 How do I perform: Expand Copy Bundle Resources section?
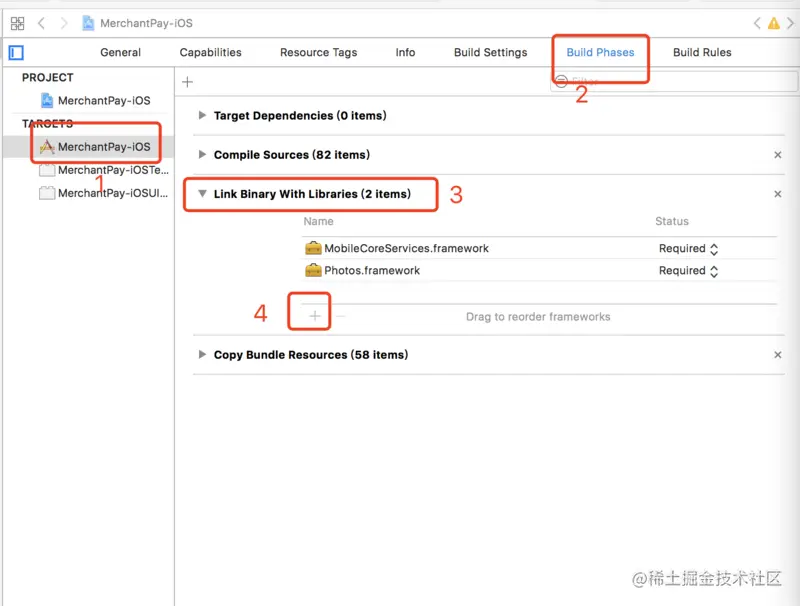[202, 355]
